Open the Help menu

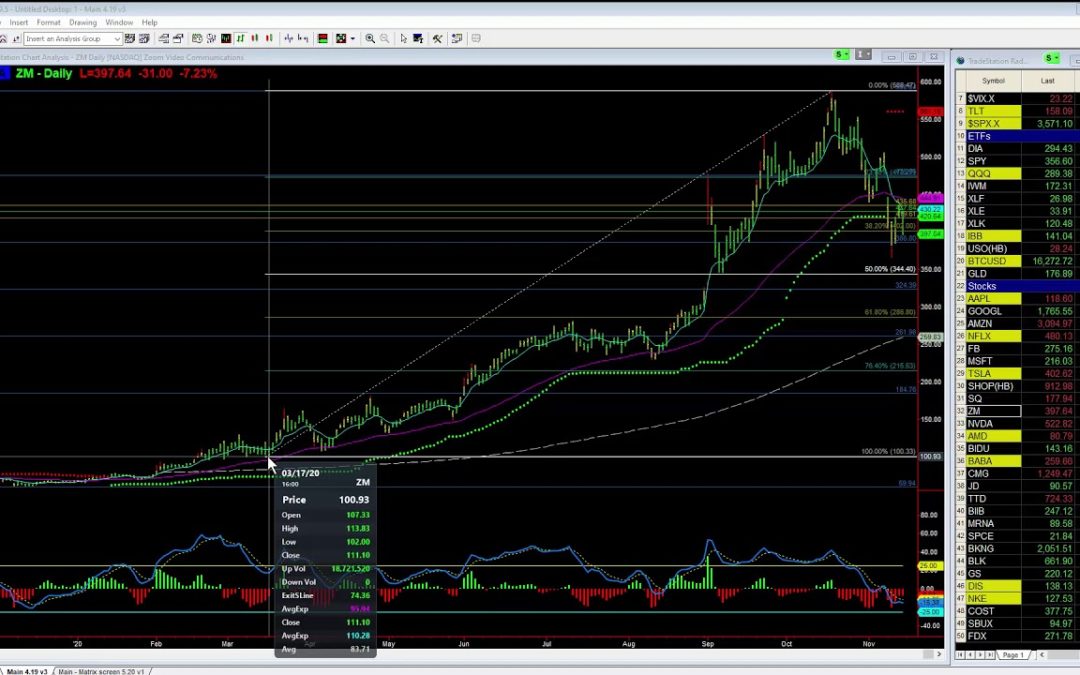pyautogui.click(x=149, y=22)
